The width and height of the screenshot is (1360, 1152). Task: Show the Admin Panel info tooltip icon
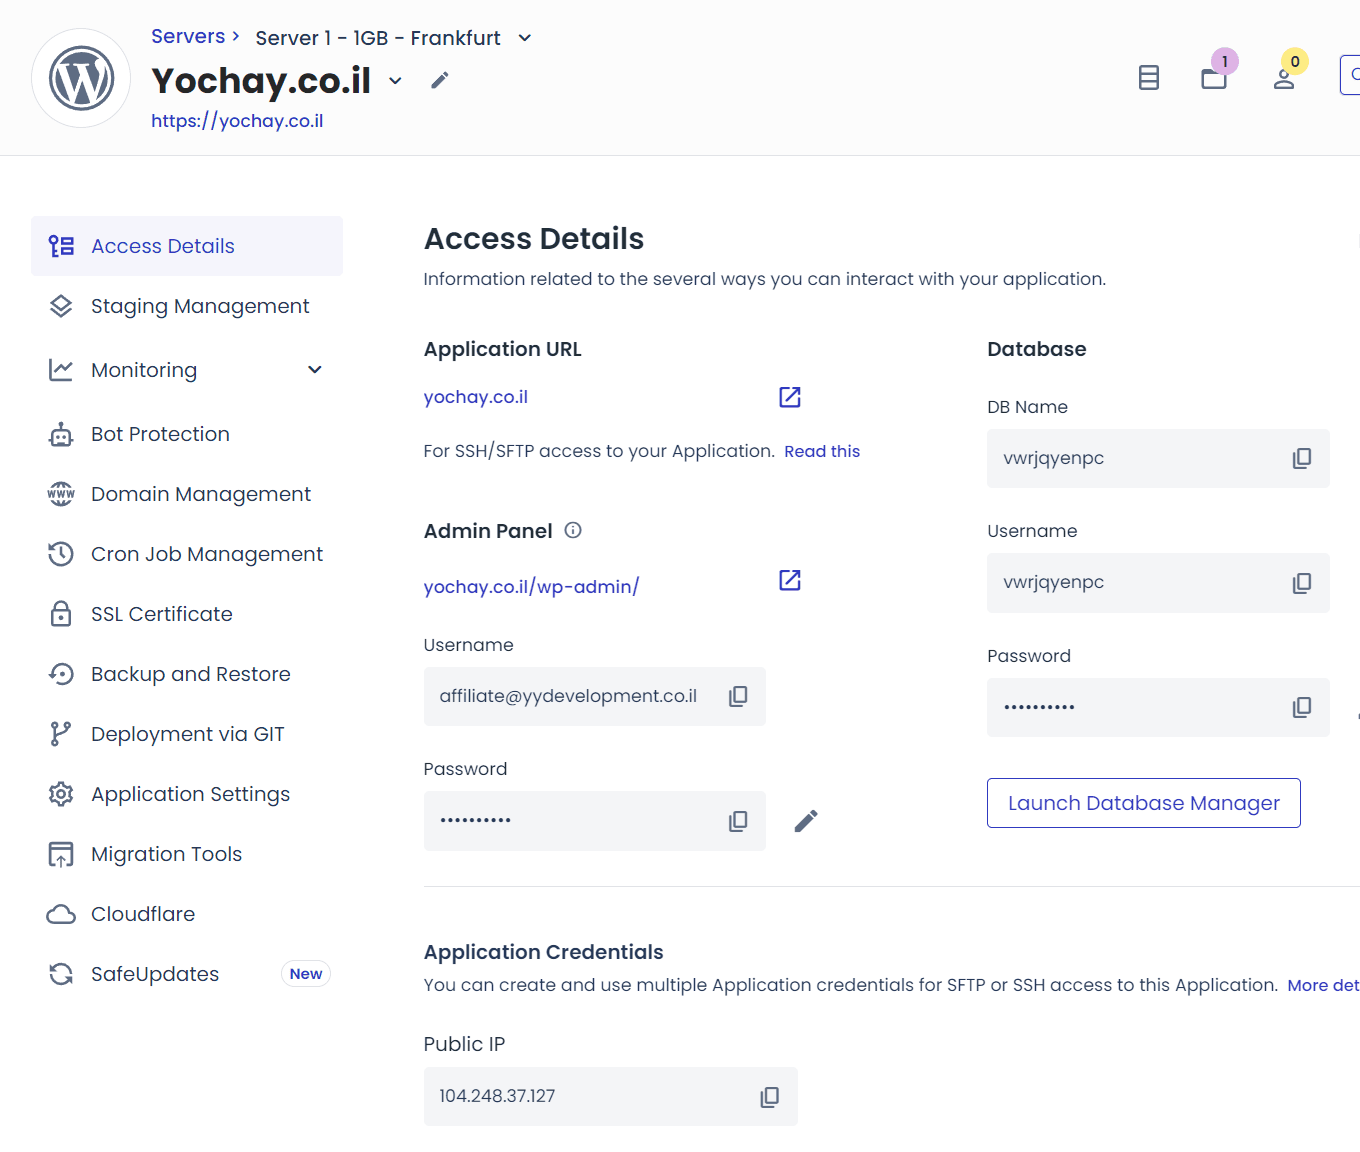point(573,530)
